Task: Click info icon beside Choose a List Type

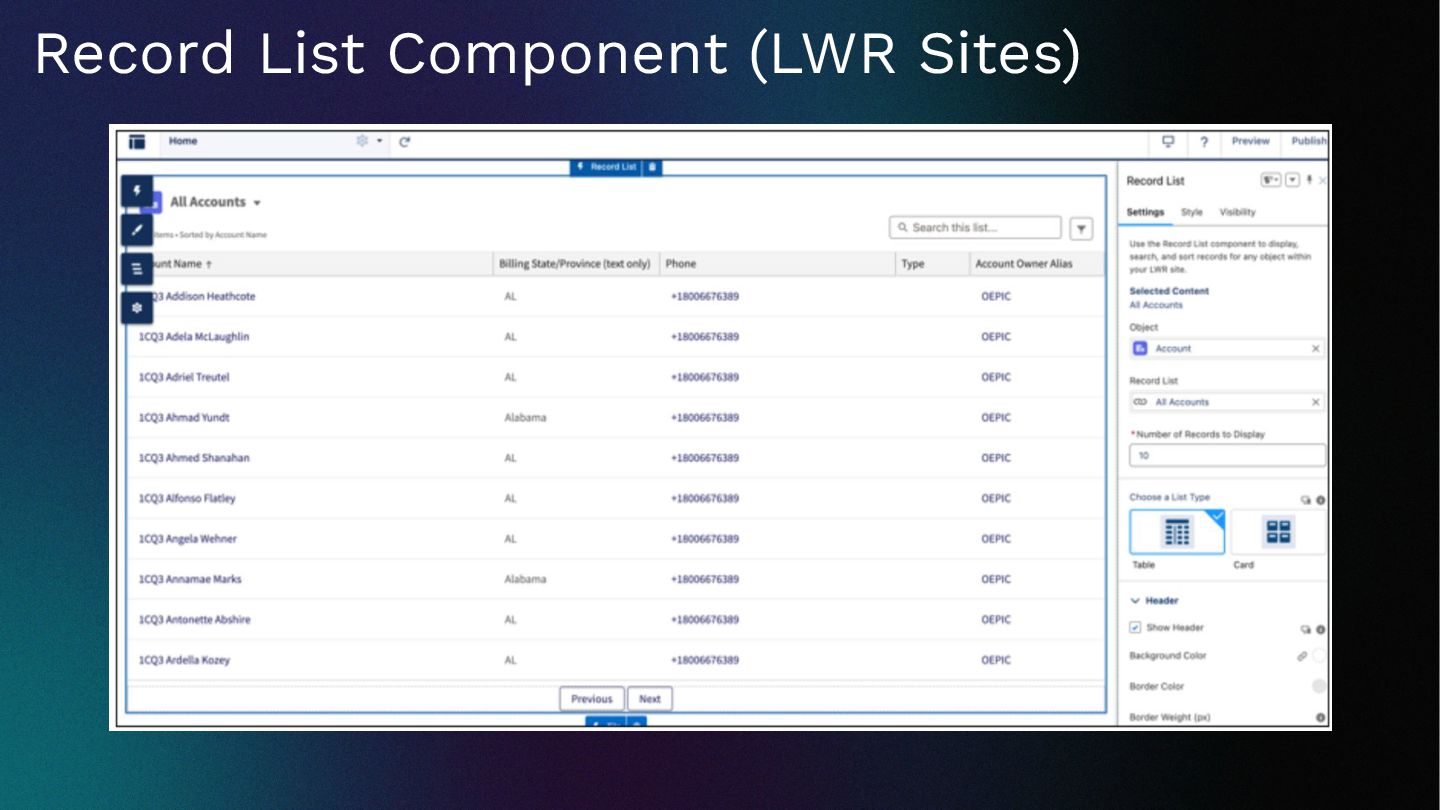Action: coord(1320,500)
